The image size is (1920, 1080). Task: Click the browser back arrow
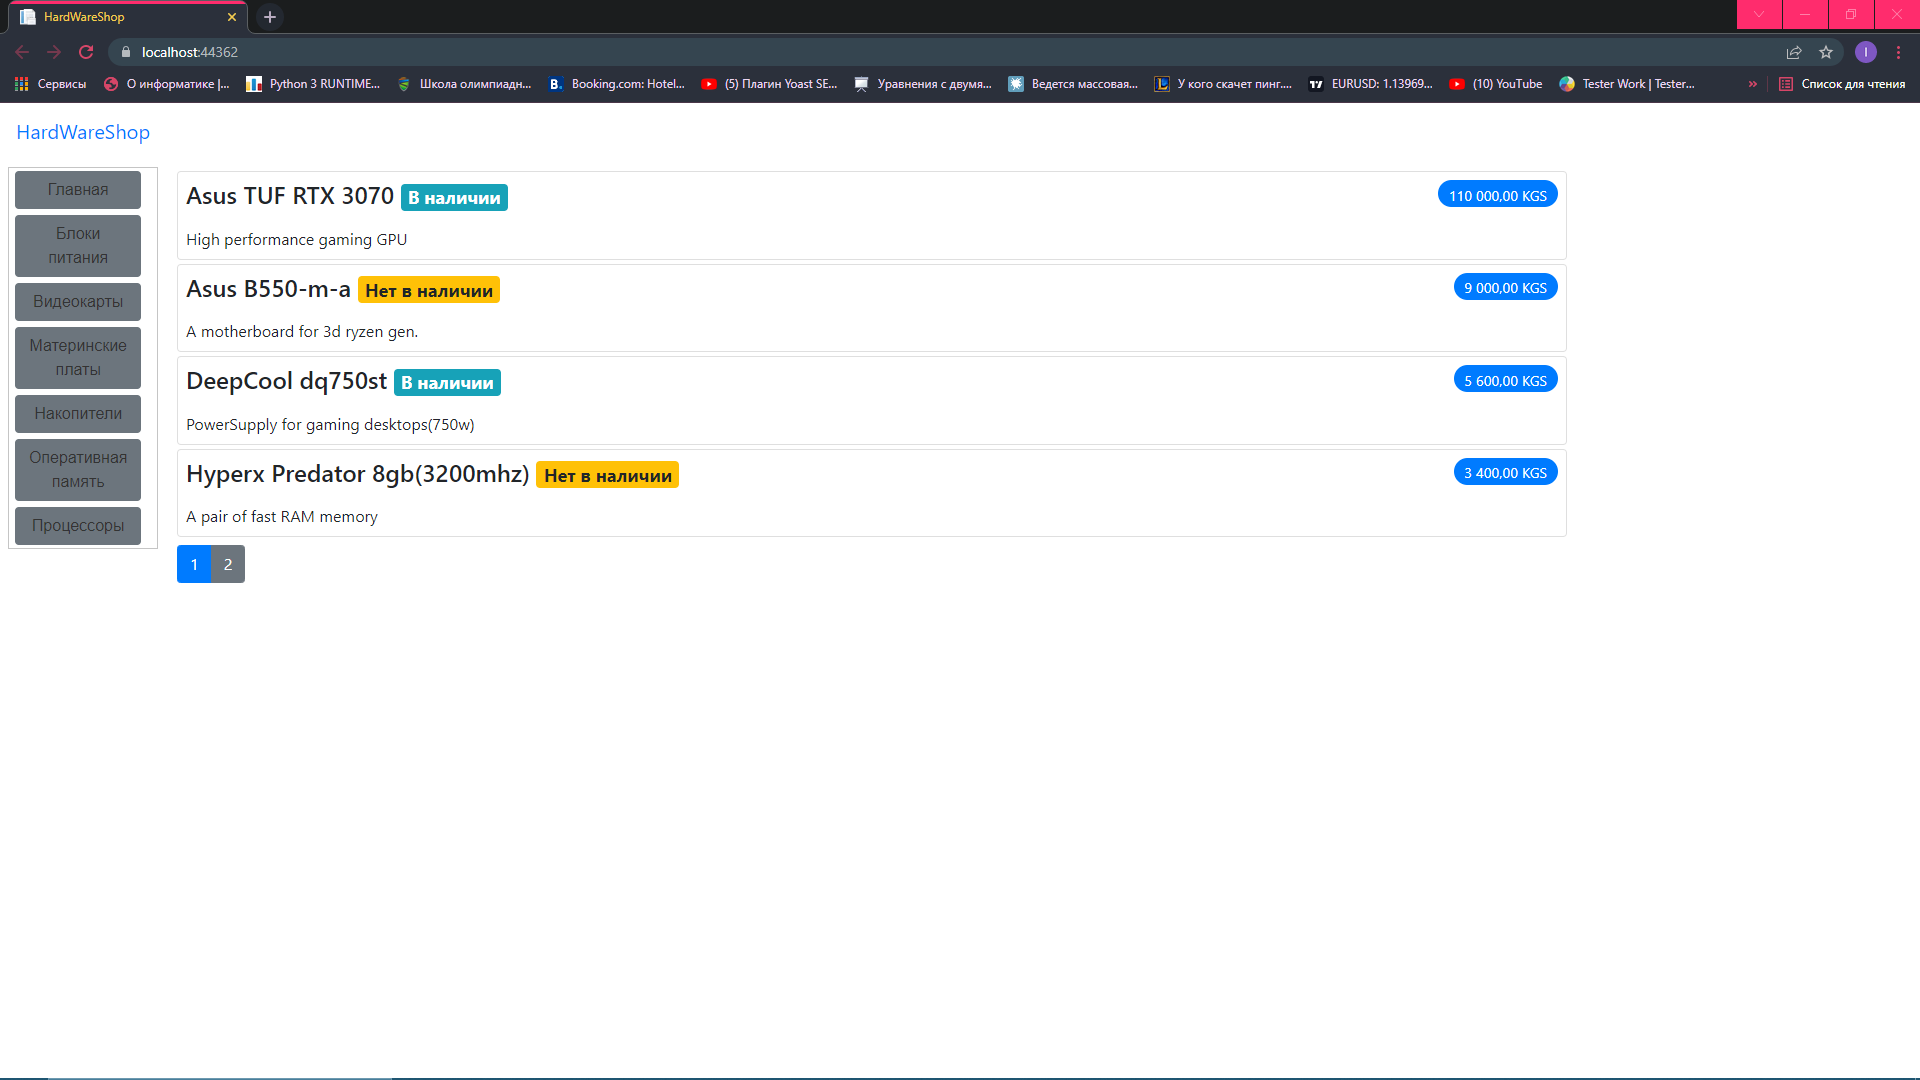[x=22, y=52]
